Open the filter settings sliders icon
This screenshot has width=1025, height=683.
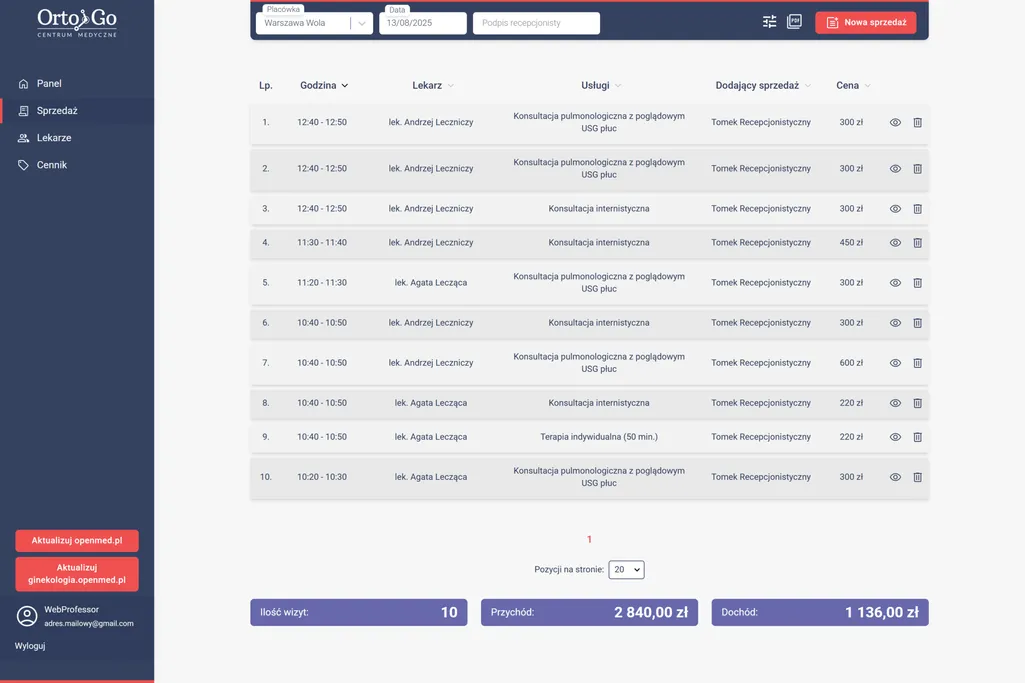769,22
